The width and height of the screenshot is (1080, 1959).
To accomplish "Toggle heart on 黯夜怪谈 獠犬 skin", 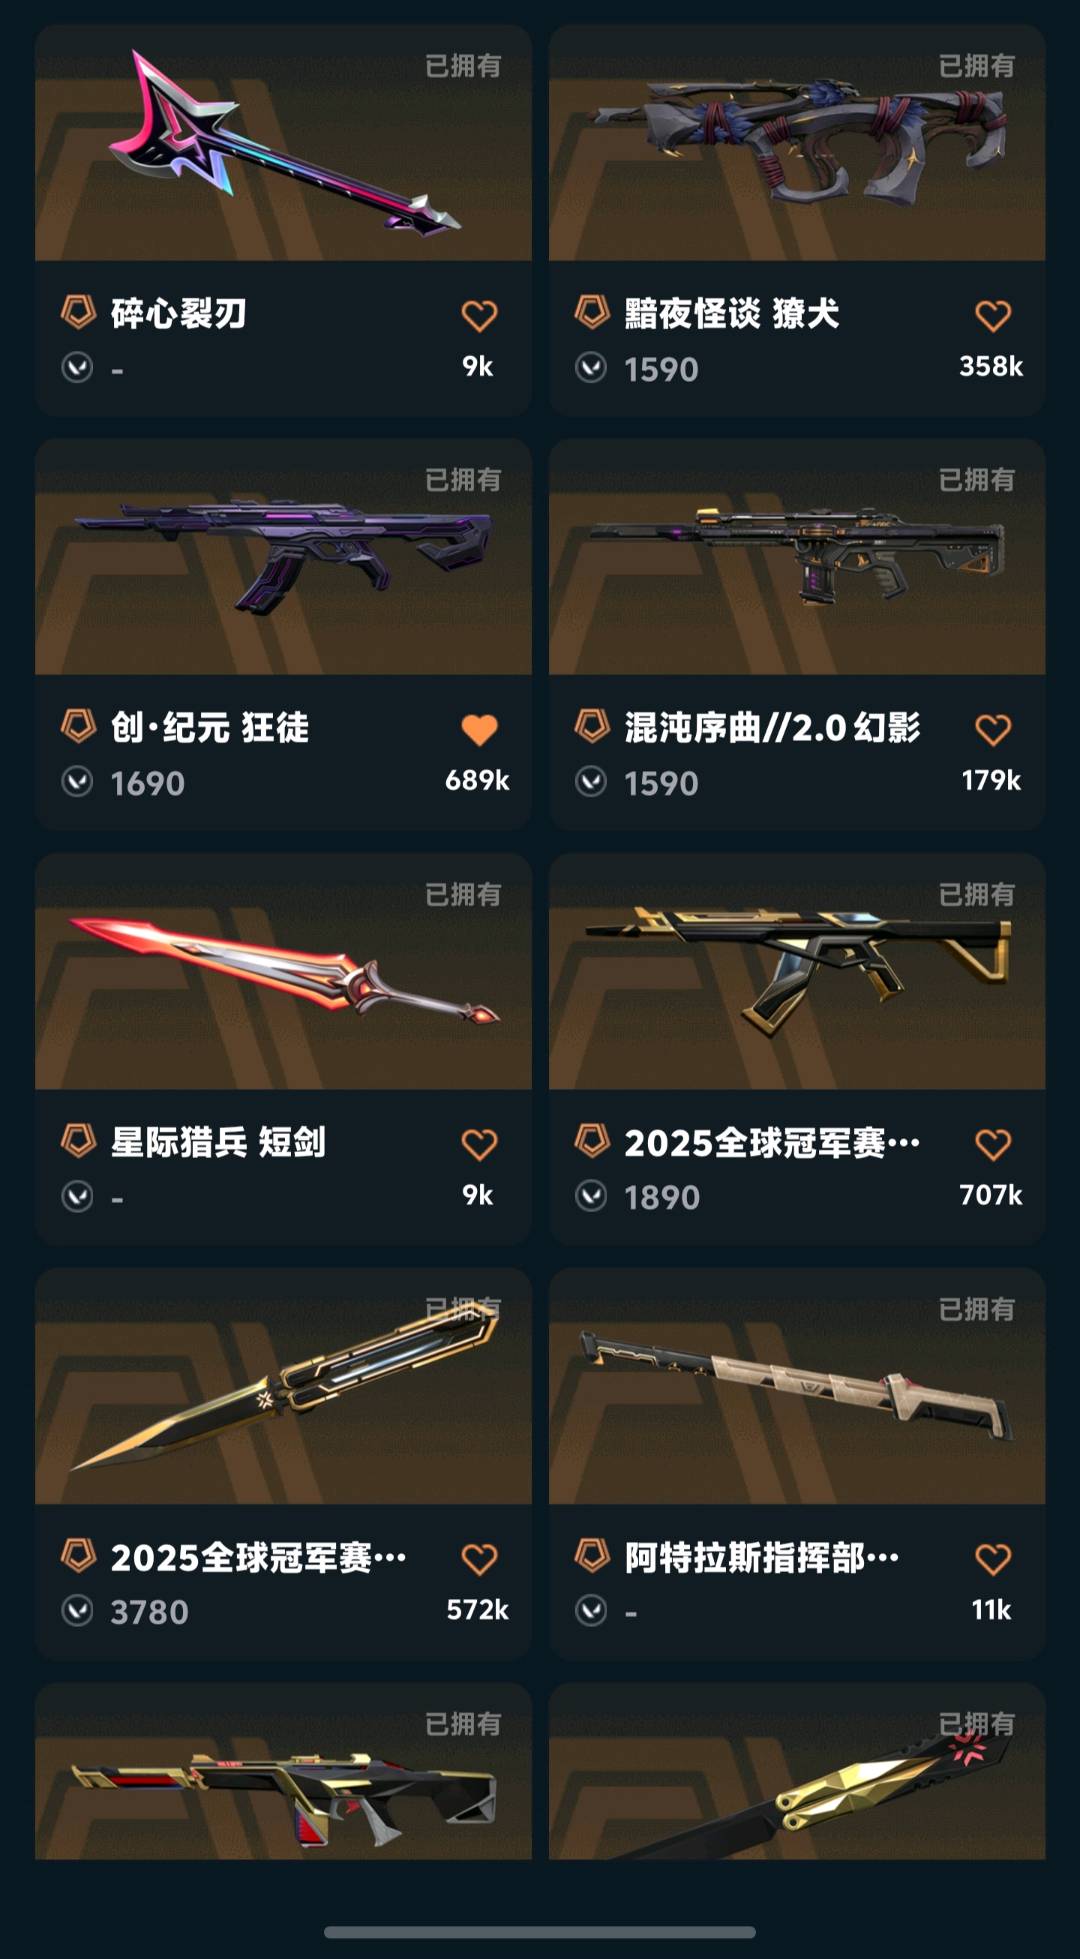I will point(993,316).
